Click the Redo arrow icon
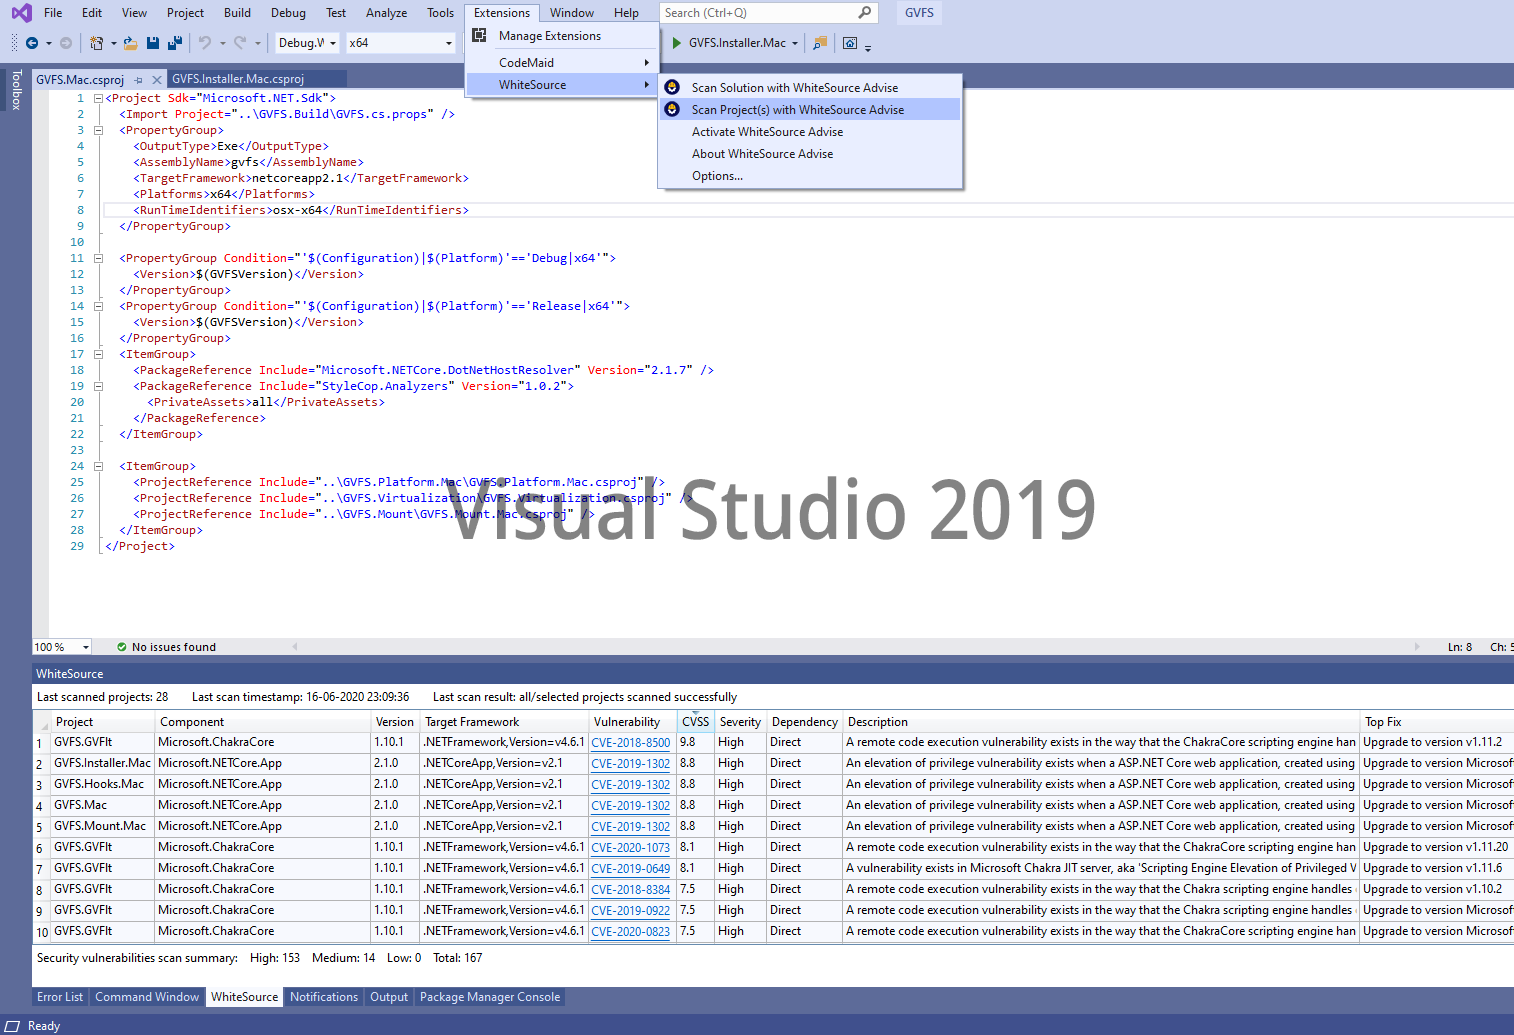Screen dimensions: 1514x1035 click(240, 43)
